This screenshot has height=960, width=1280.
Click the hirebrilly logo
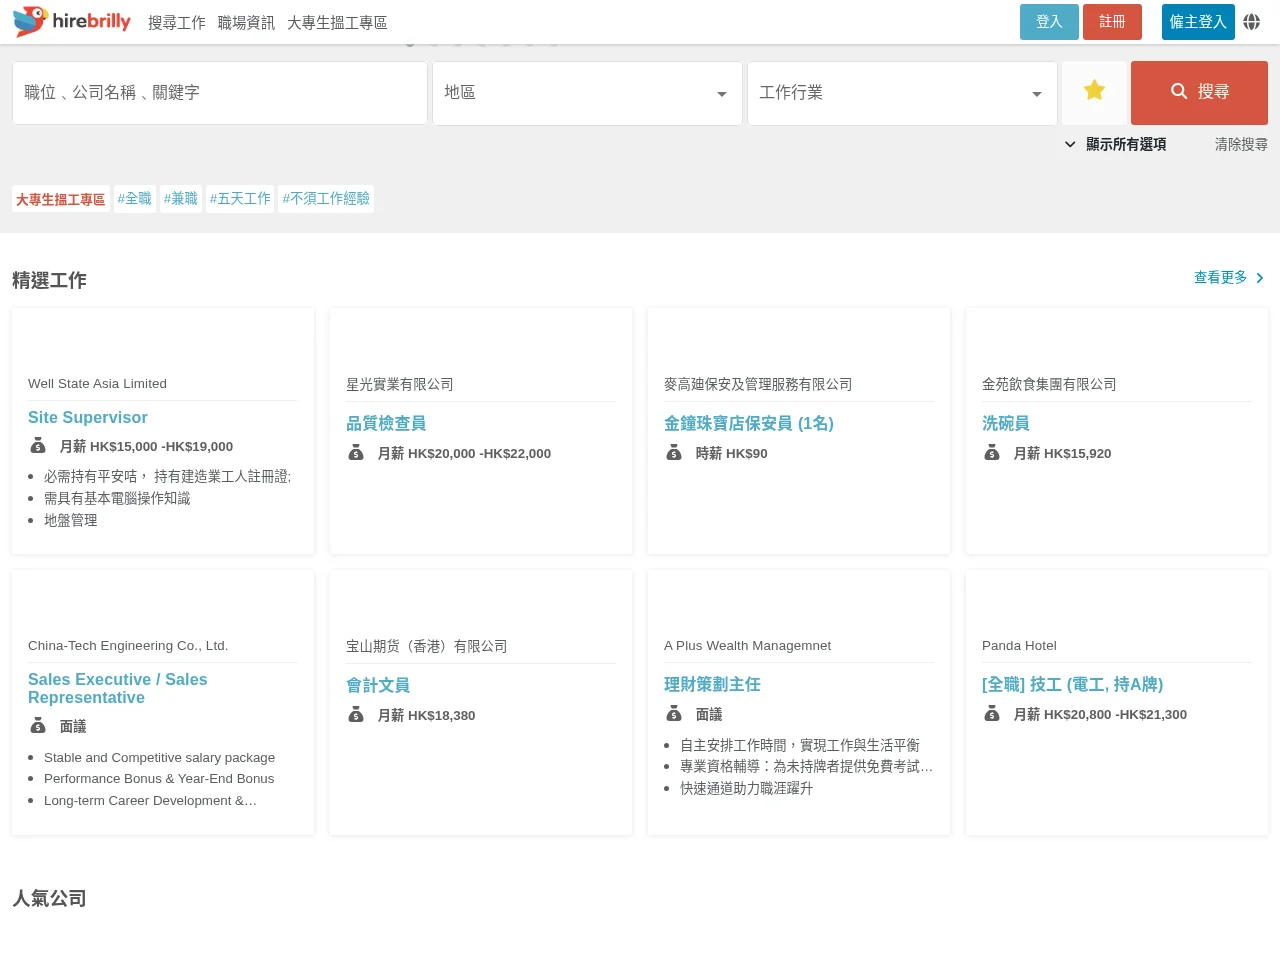point(72,22)
